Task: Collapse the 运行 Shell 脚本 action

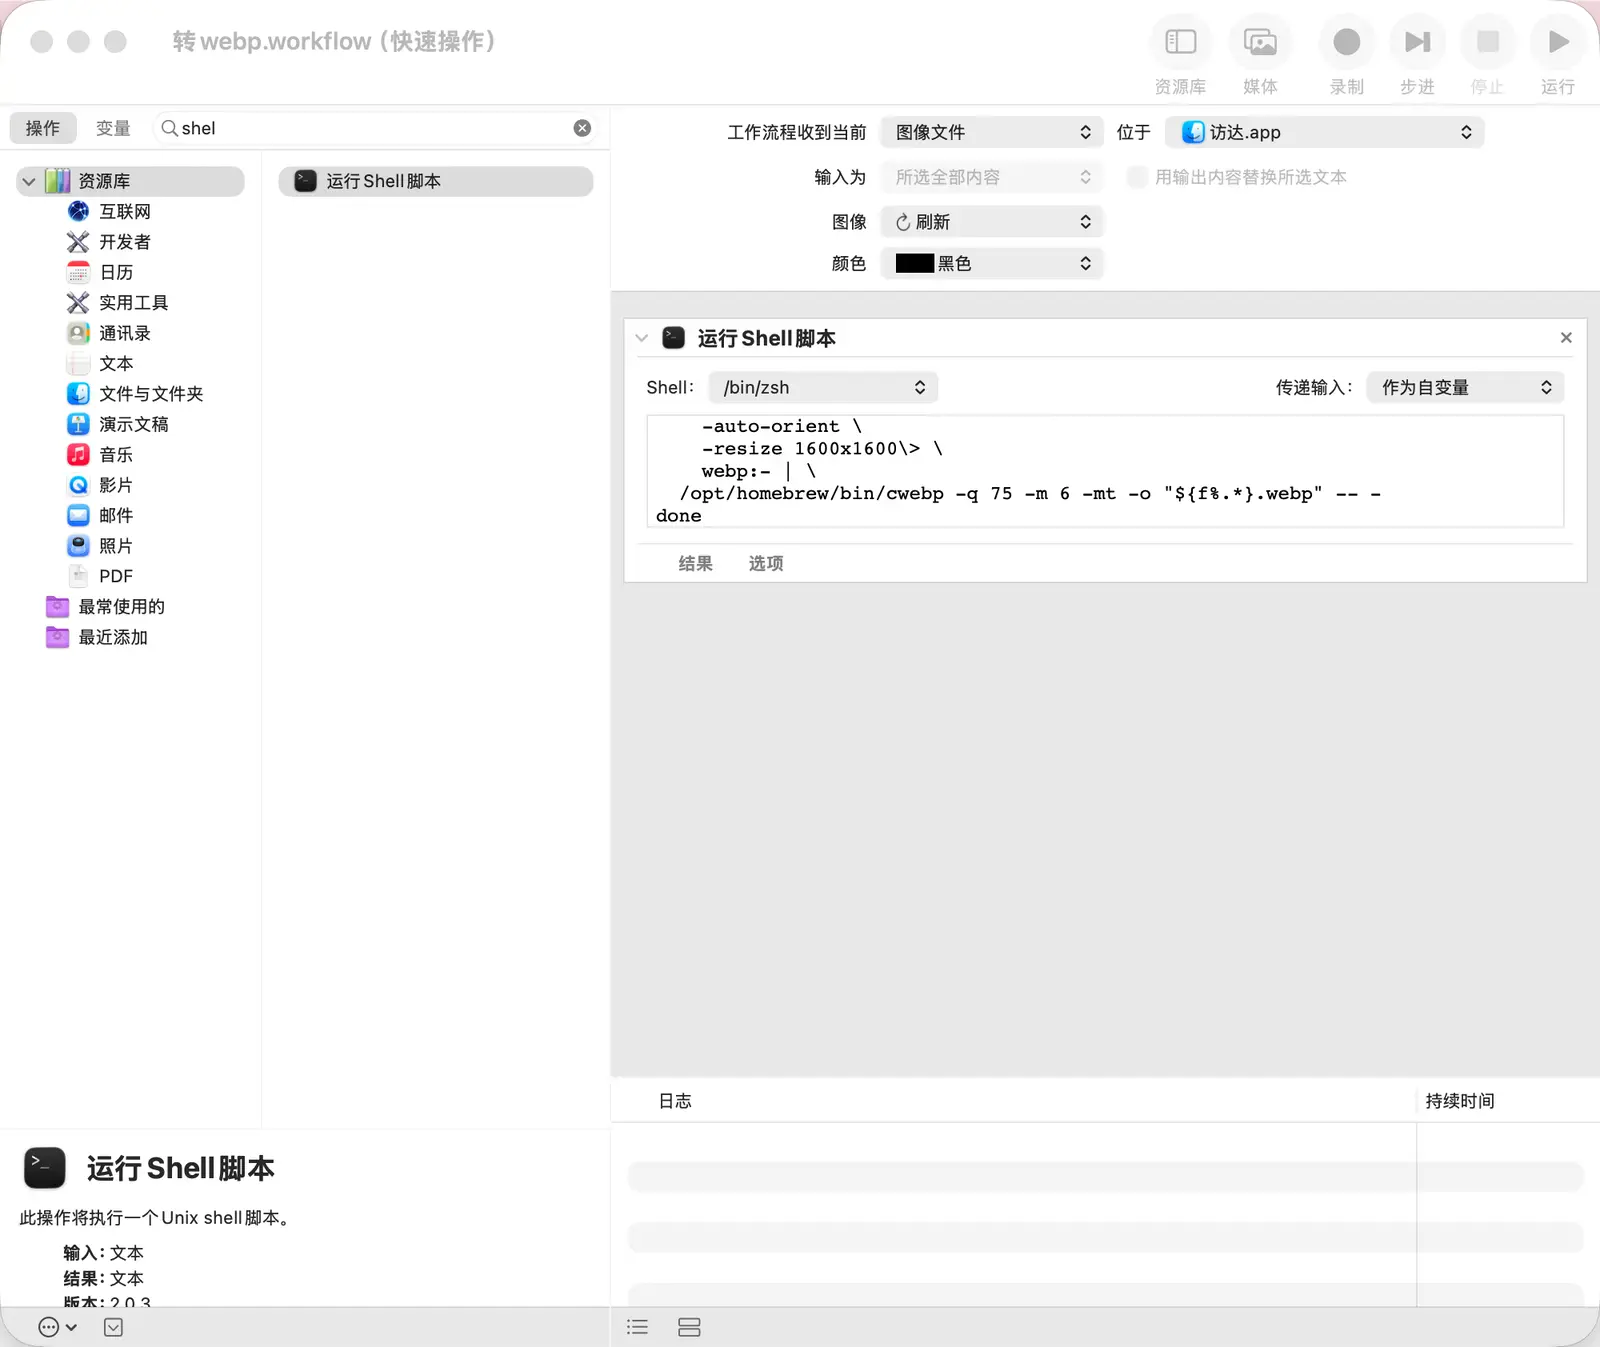Action: (x=642, y=338)
